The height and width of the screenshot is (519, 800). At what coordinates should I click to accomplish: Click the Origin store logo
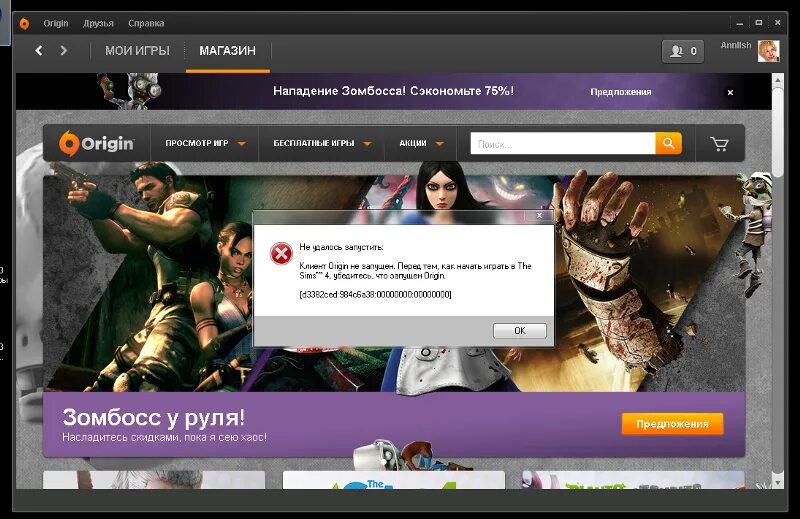(96, 143)
